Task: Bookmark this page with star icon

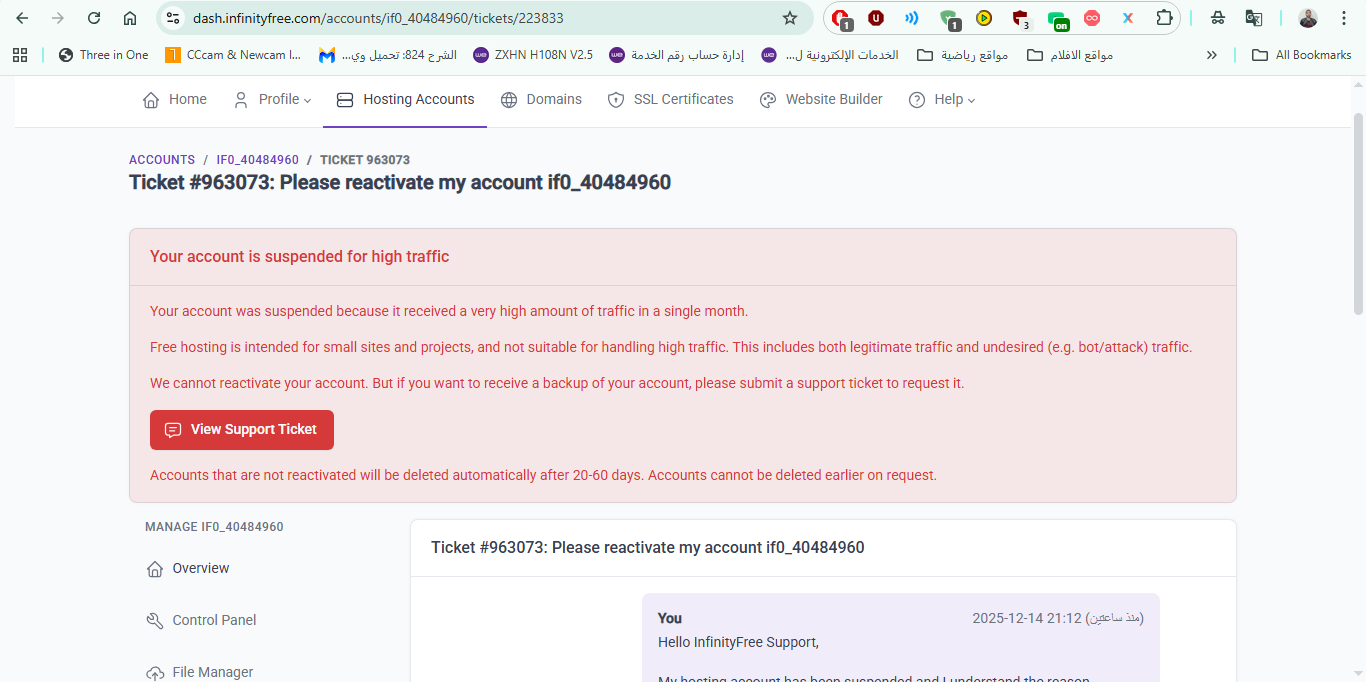Action: [x=790, y=18]
